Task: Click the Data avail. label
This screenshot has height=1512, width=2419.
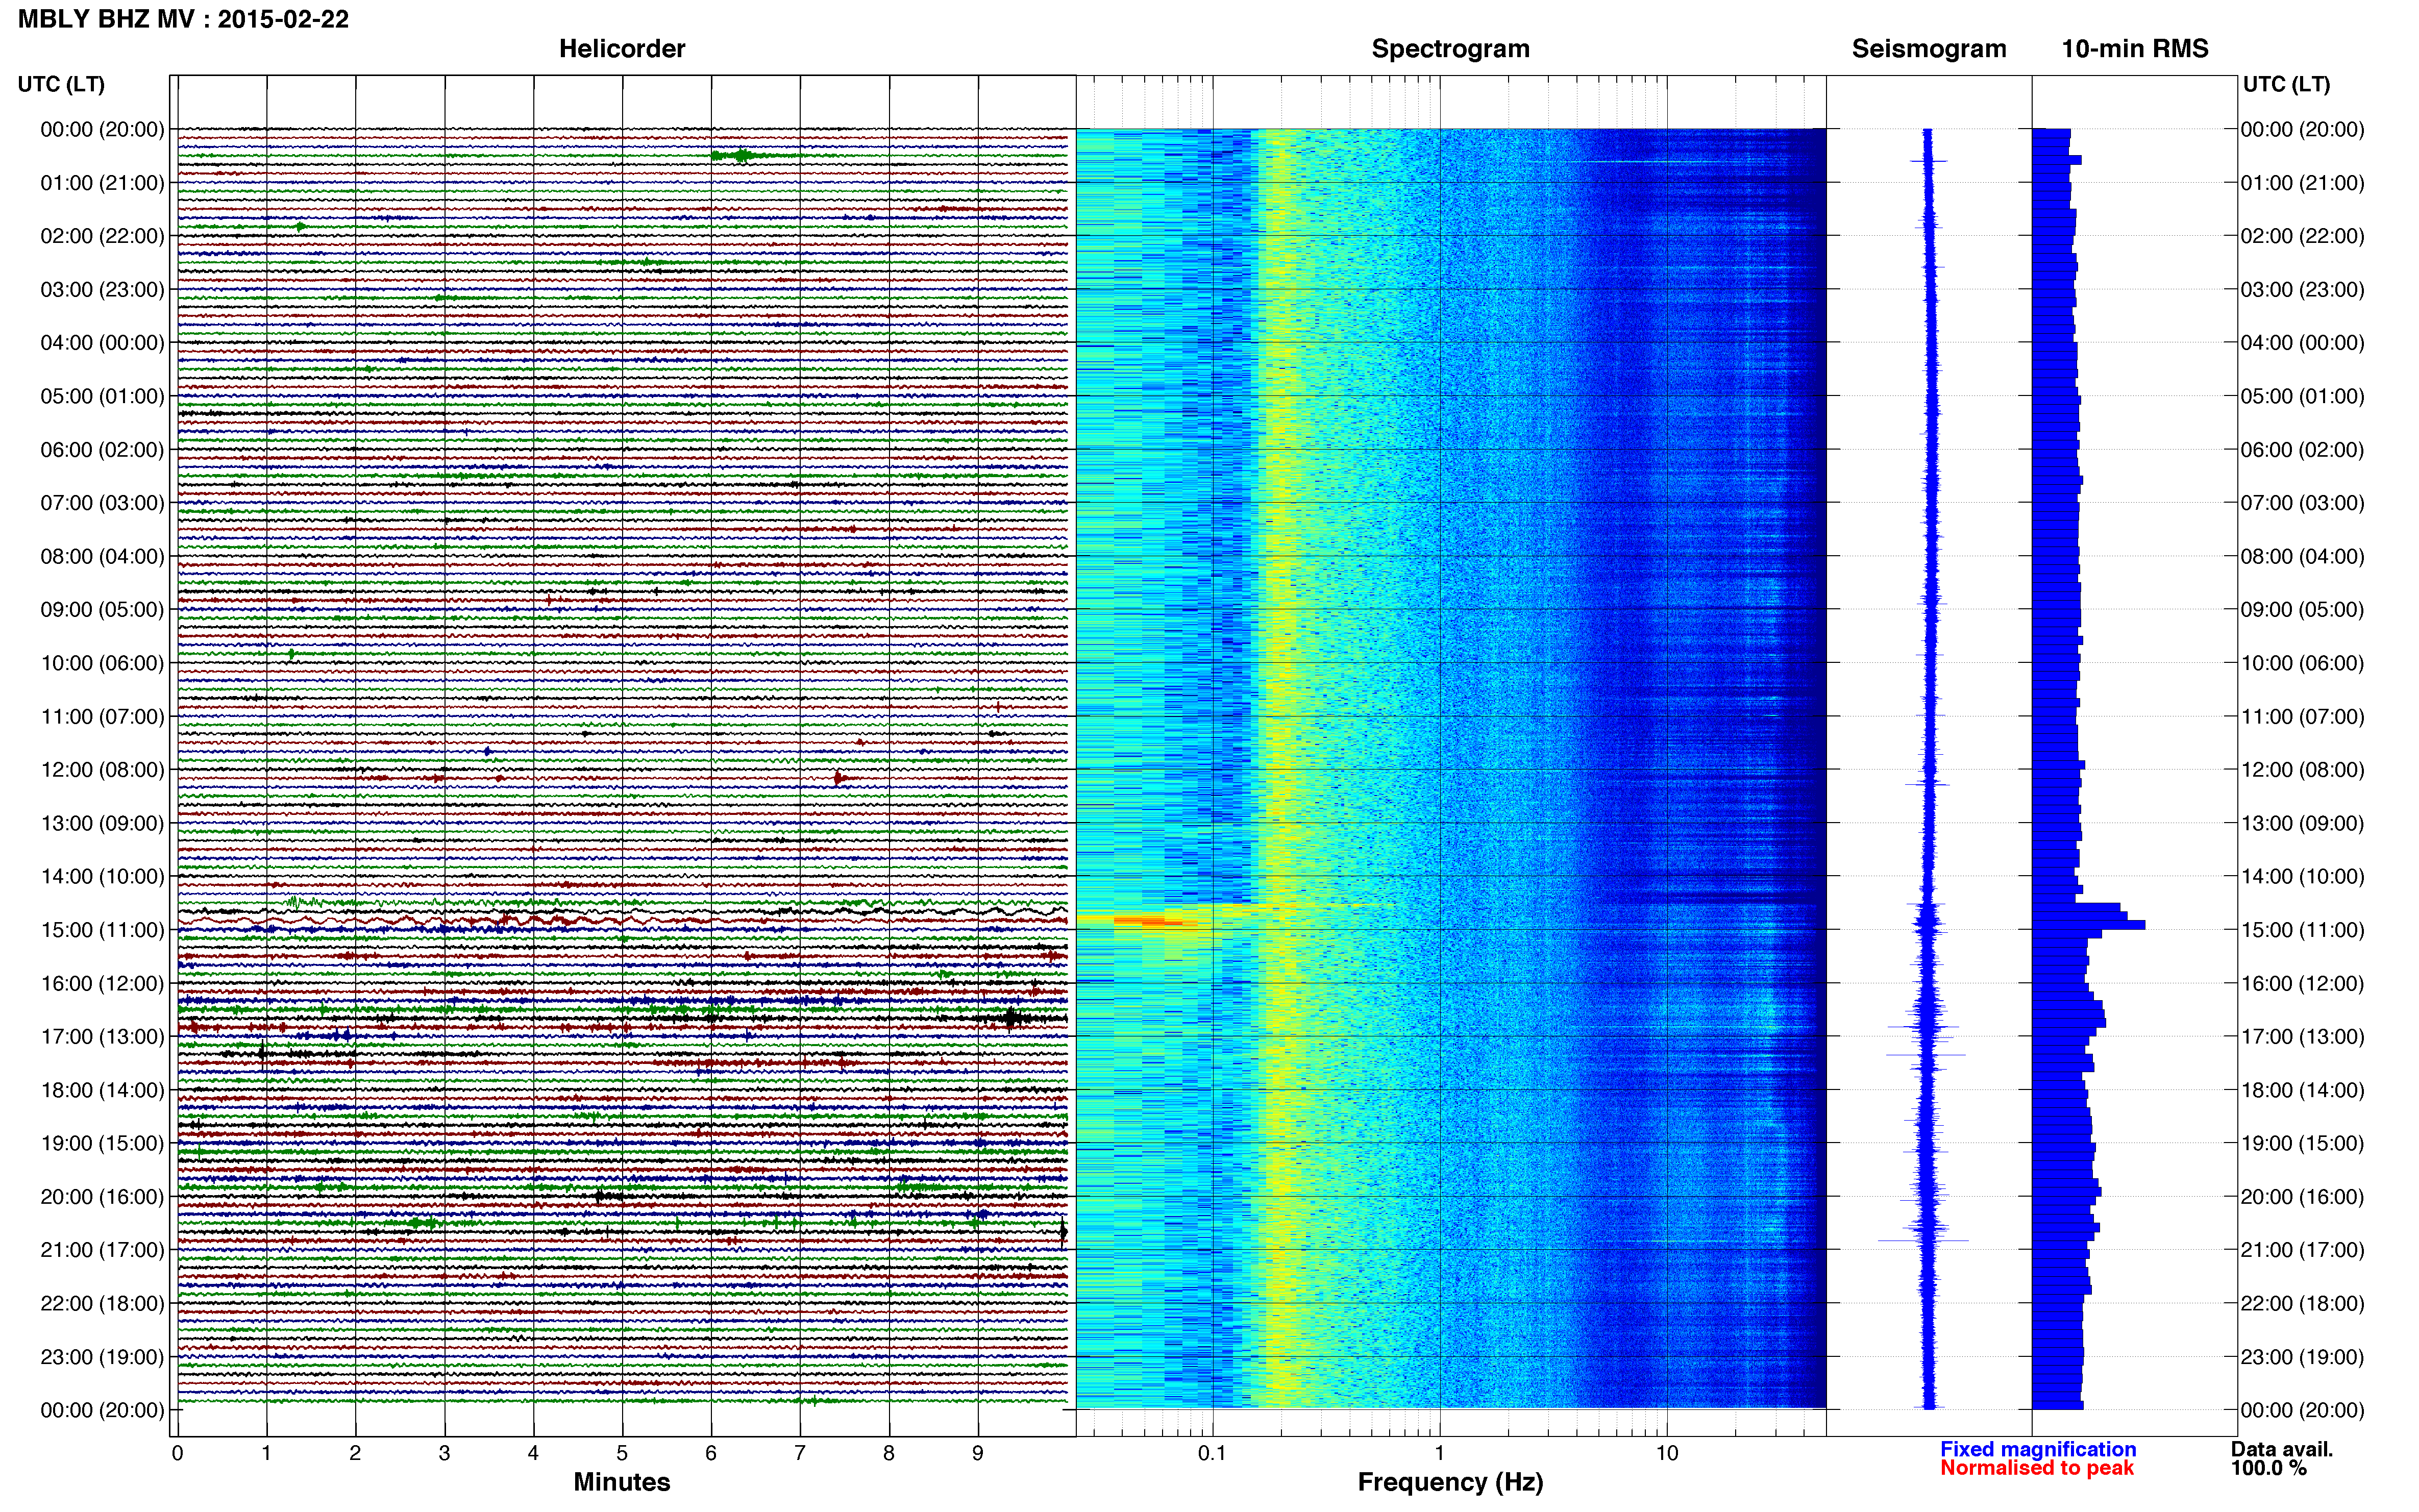Action: tap(2282, 1449)
